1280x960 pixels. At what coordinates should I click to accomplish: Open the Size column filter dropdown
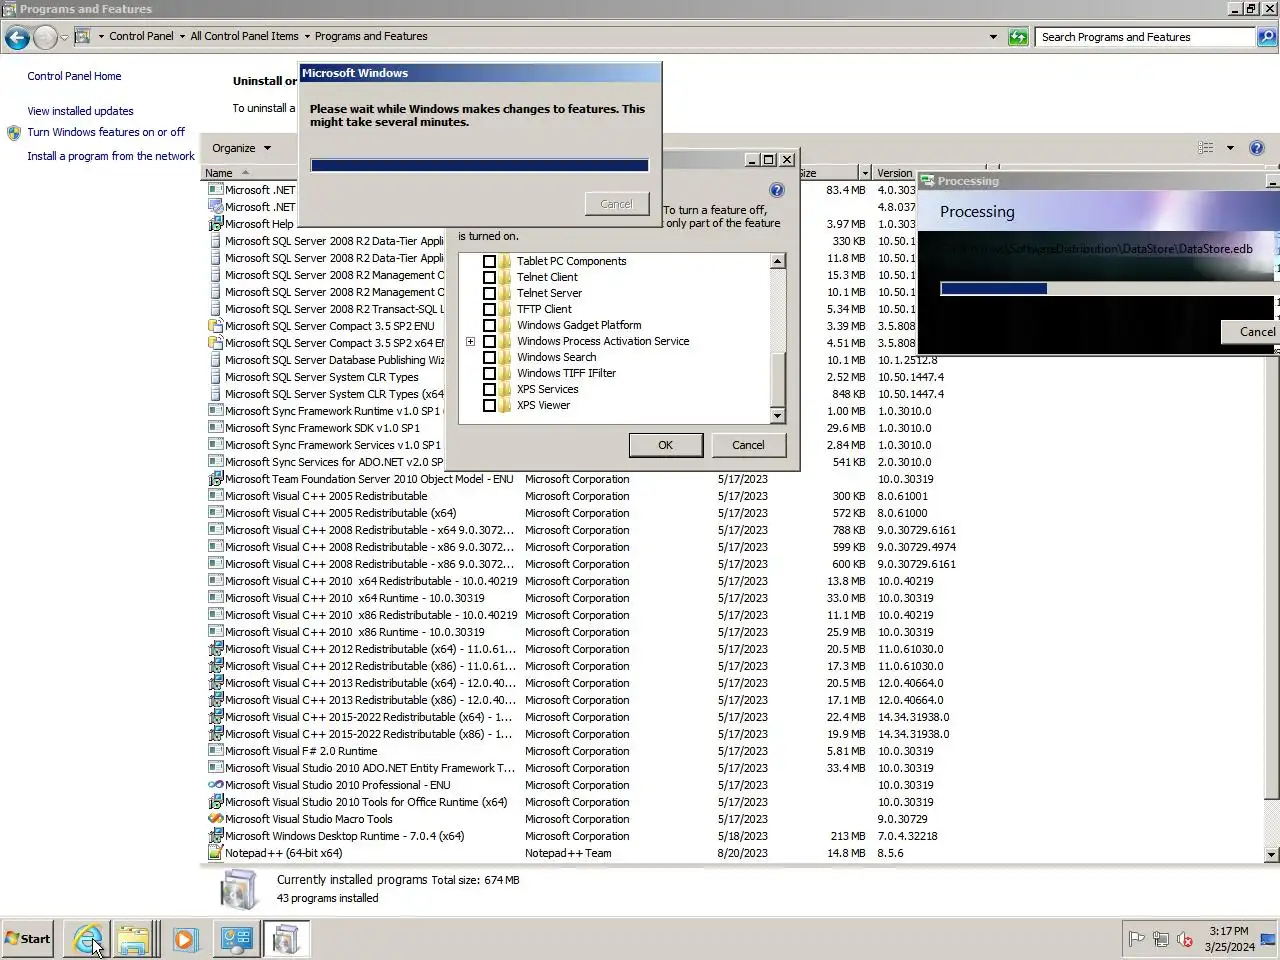(x=865, y=173)
